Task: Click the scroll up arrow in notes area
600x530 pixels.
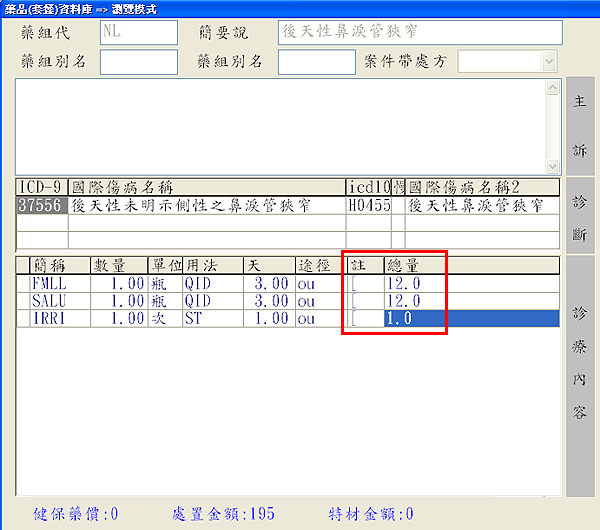Action: (553, 88)
